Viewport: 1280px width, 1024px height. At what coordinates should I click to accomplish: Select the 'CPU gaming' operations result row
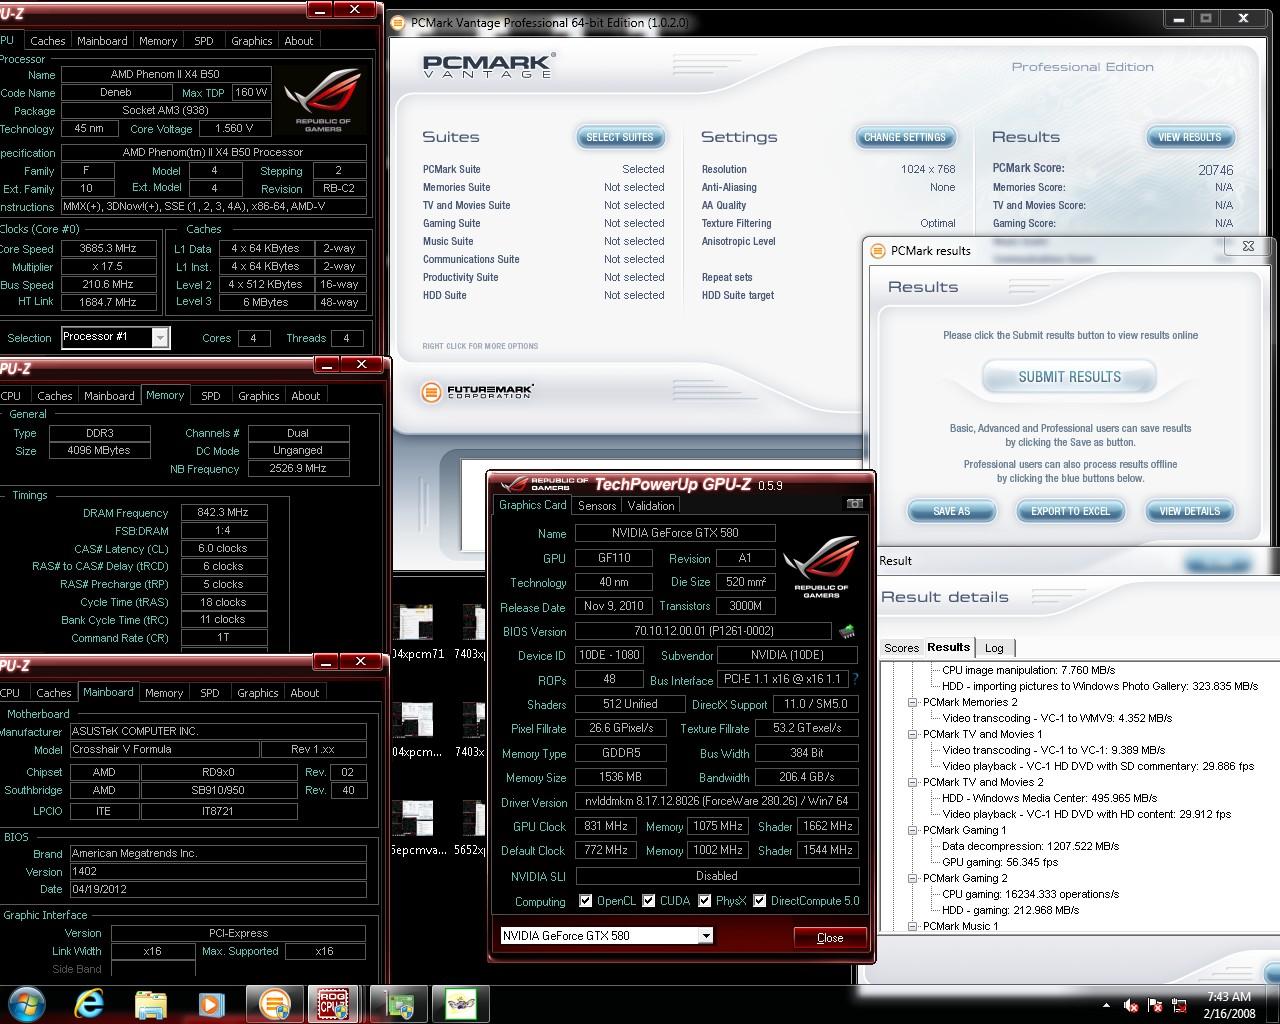click(x=1030, y=894)
